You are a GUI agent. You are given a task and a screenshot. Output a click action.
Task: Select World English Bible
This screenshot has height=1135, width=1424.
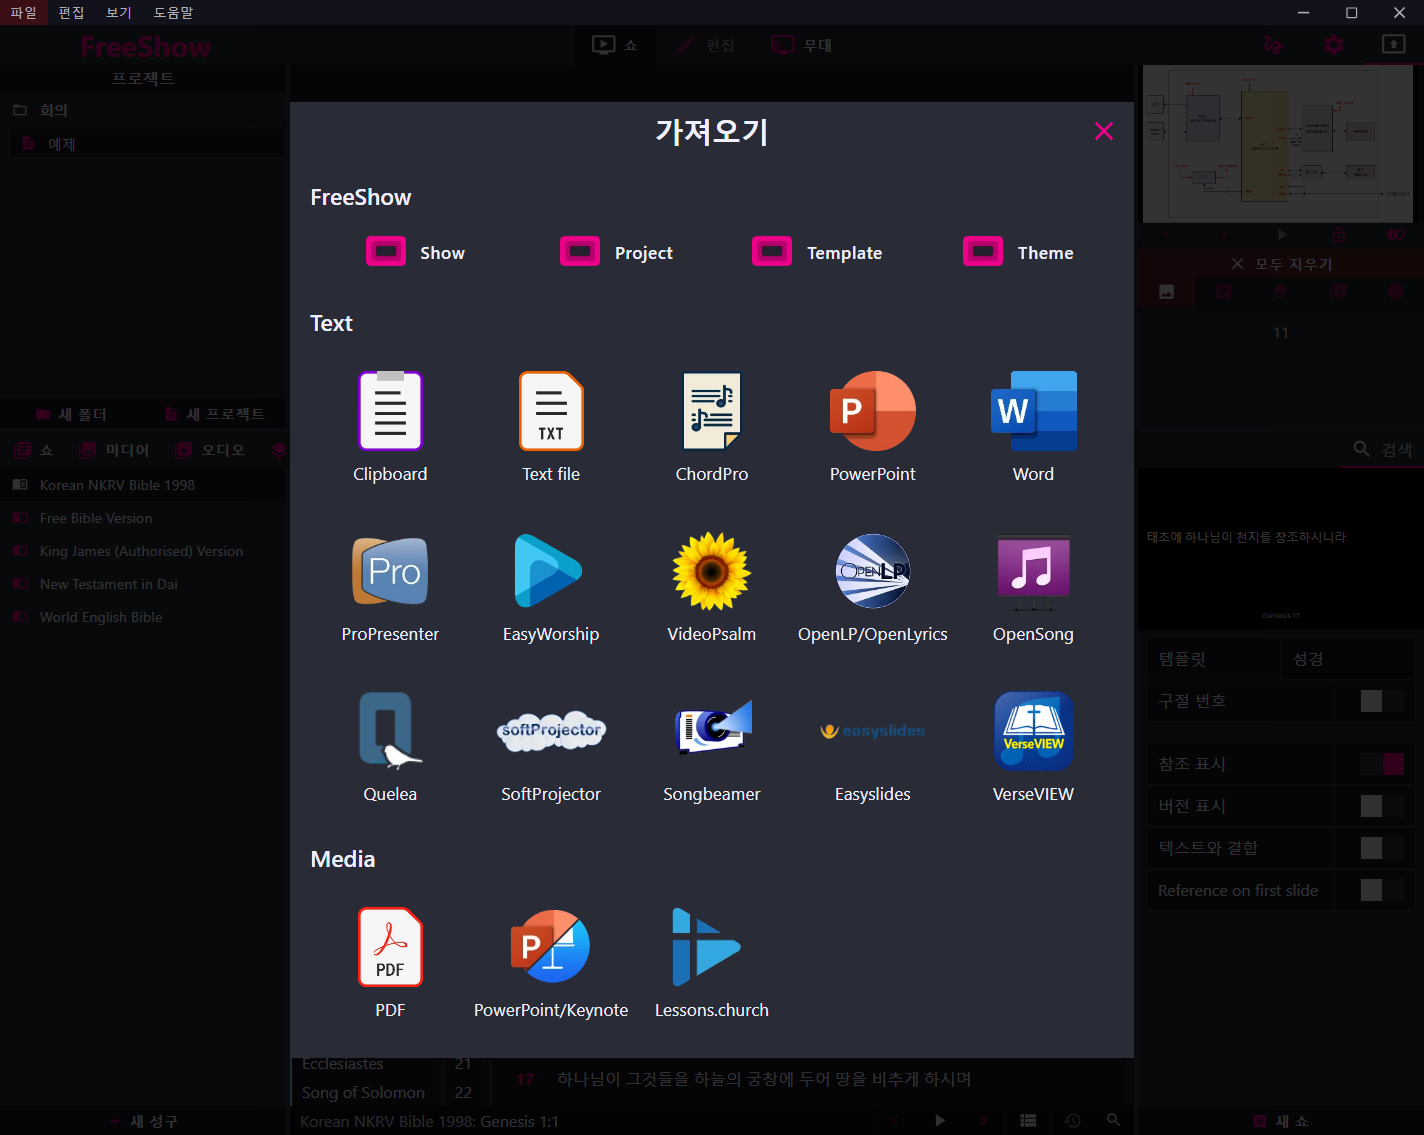pyautogui.click(x=144, y=617)
